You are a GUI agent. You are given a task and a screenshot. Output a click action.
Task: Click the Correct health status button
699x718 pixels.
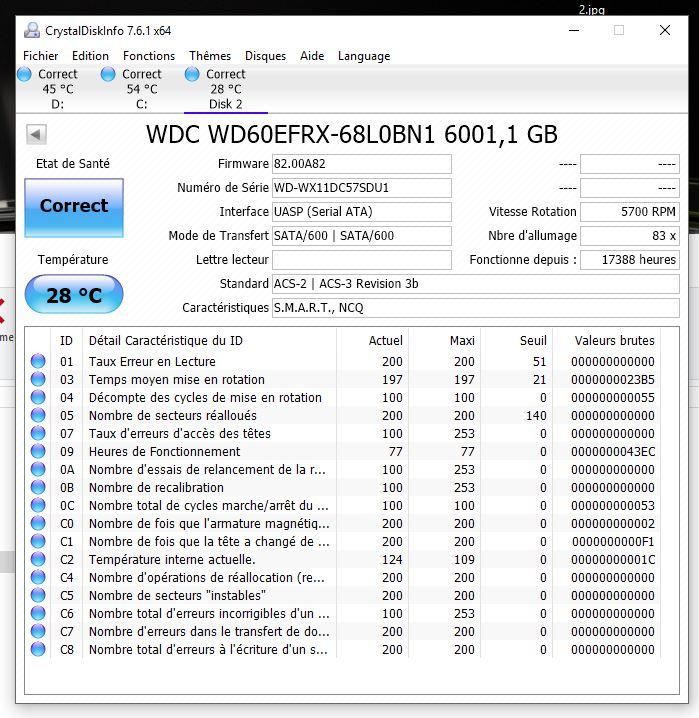(x=74, y=207)
